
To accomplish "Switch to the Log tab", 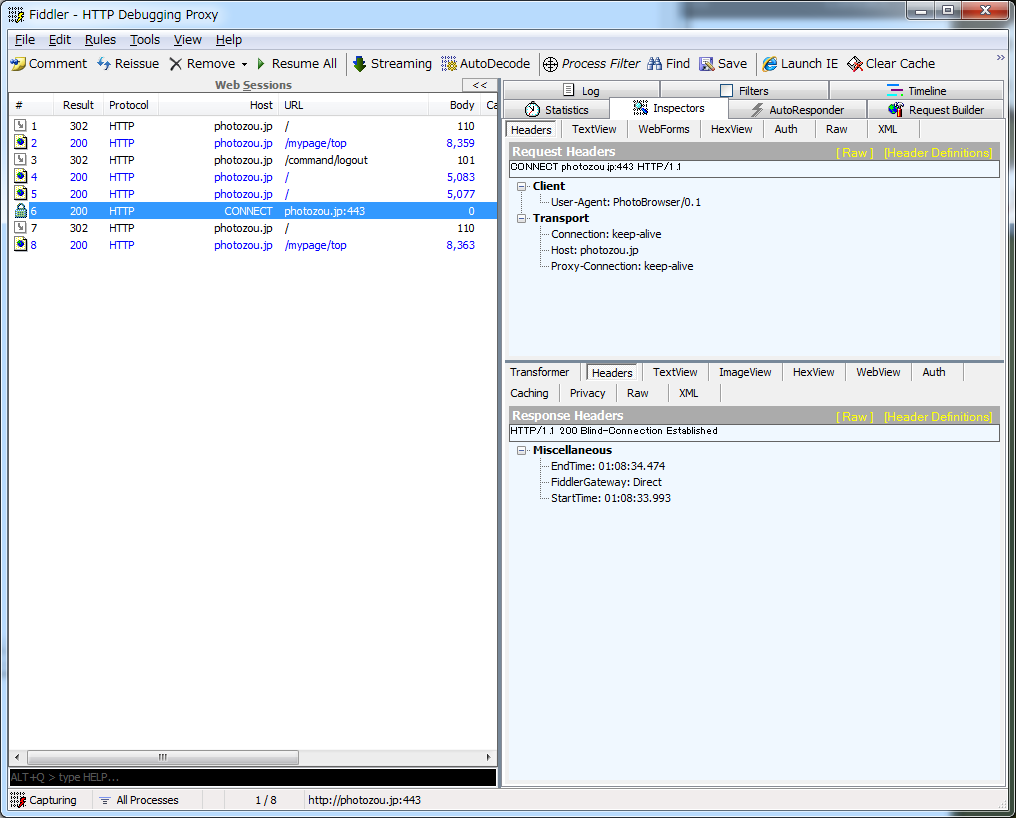I will point(581,90).
